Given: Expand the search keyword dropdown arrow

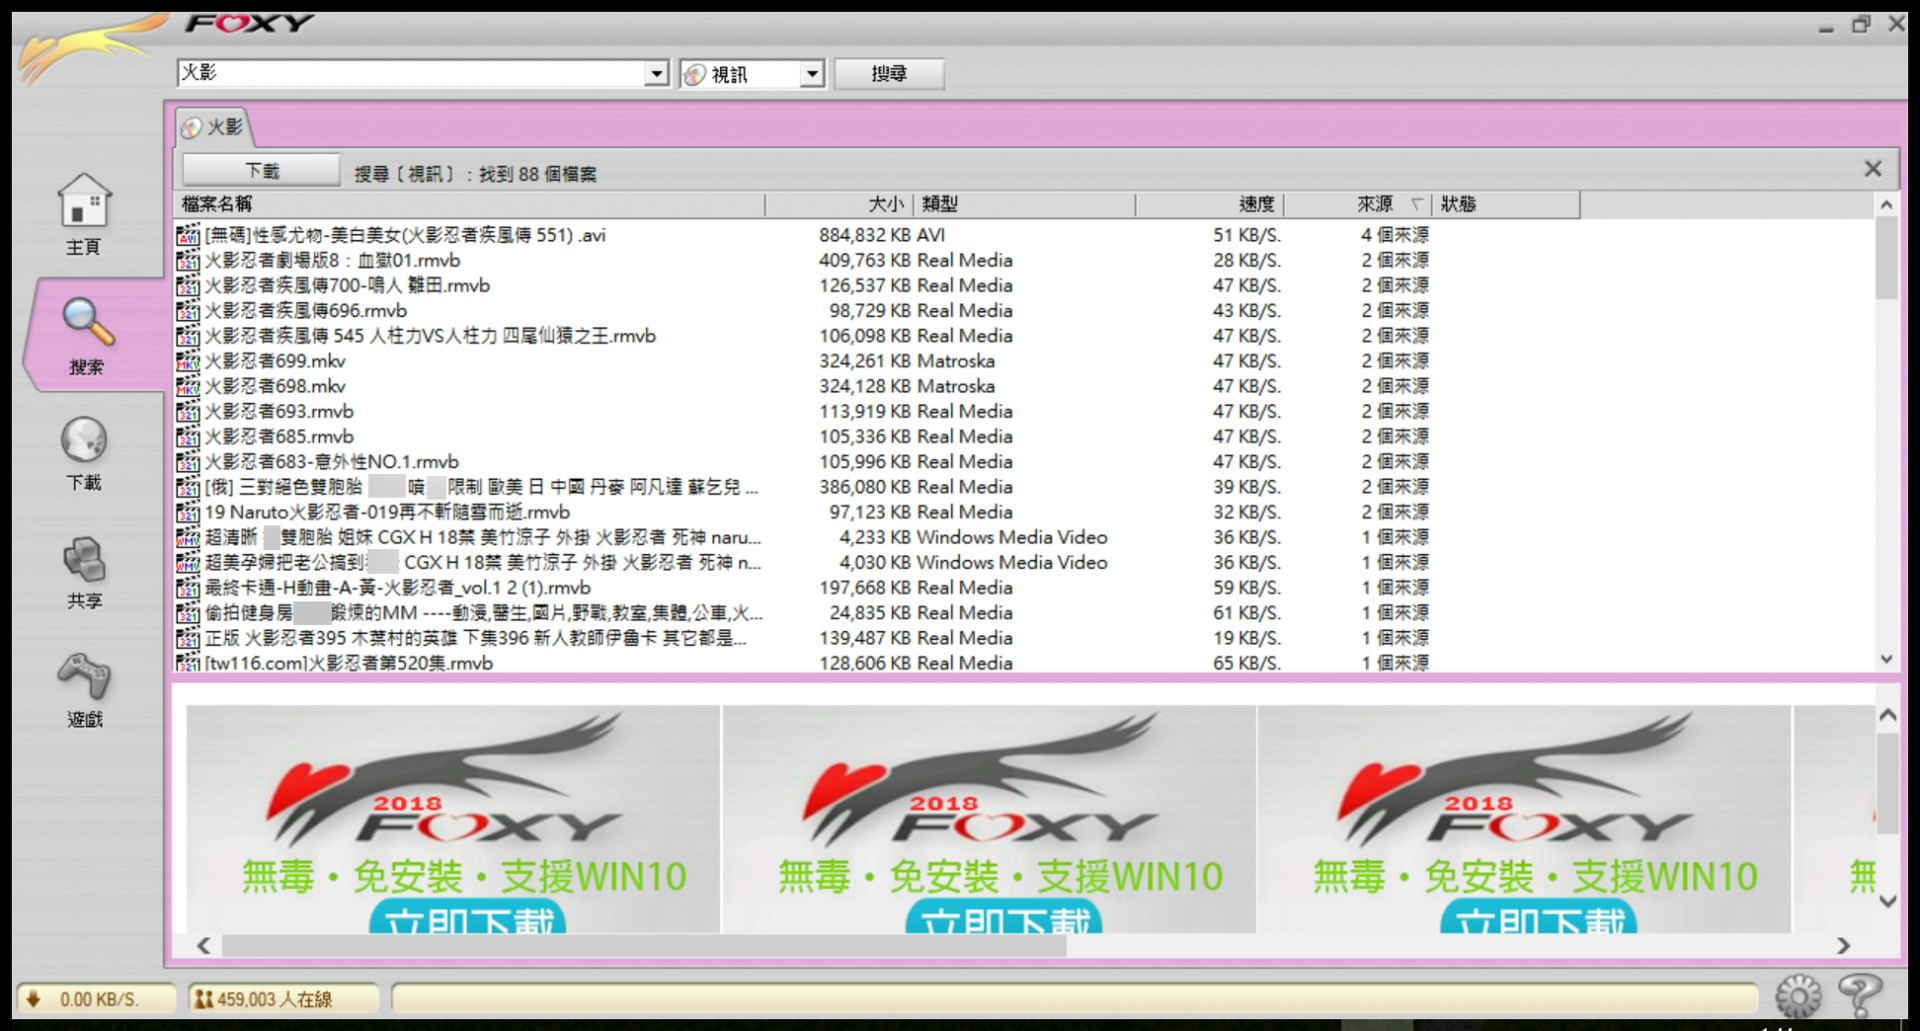Looking at the screenshot, I should point(656,74).
